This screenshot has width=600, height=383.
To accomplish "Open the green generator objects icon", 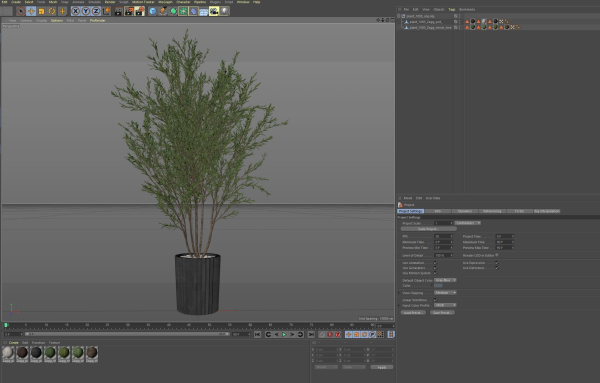I will pyautogui.click(x=173, y=11).
